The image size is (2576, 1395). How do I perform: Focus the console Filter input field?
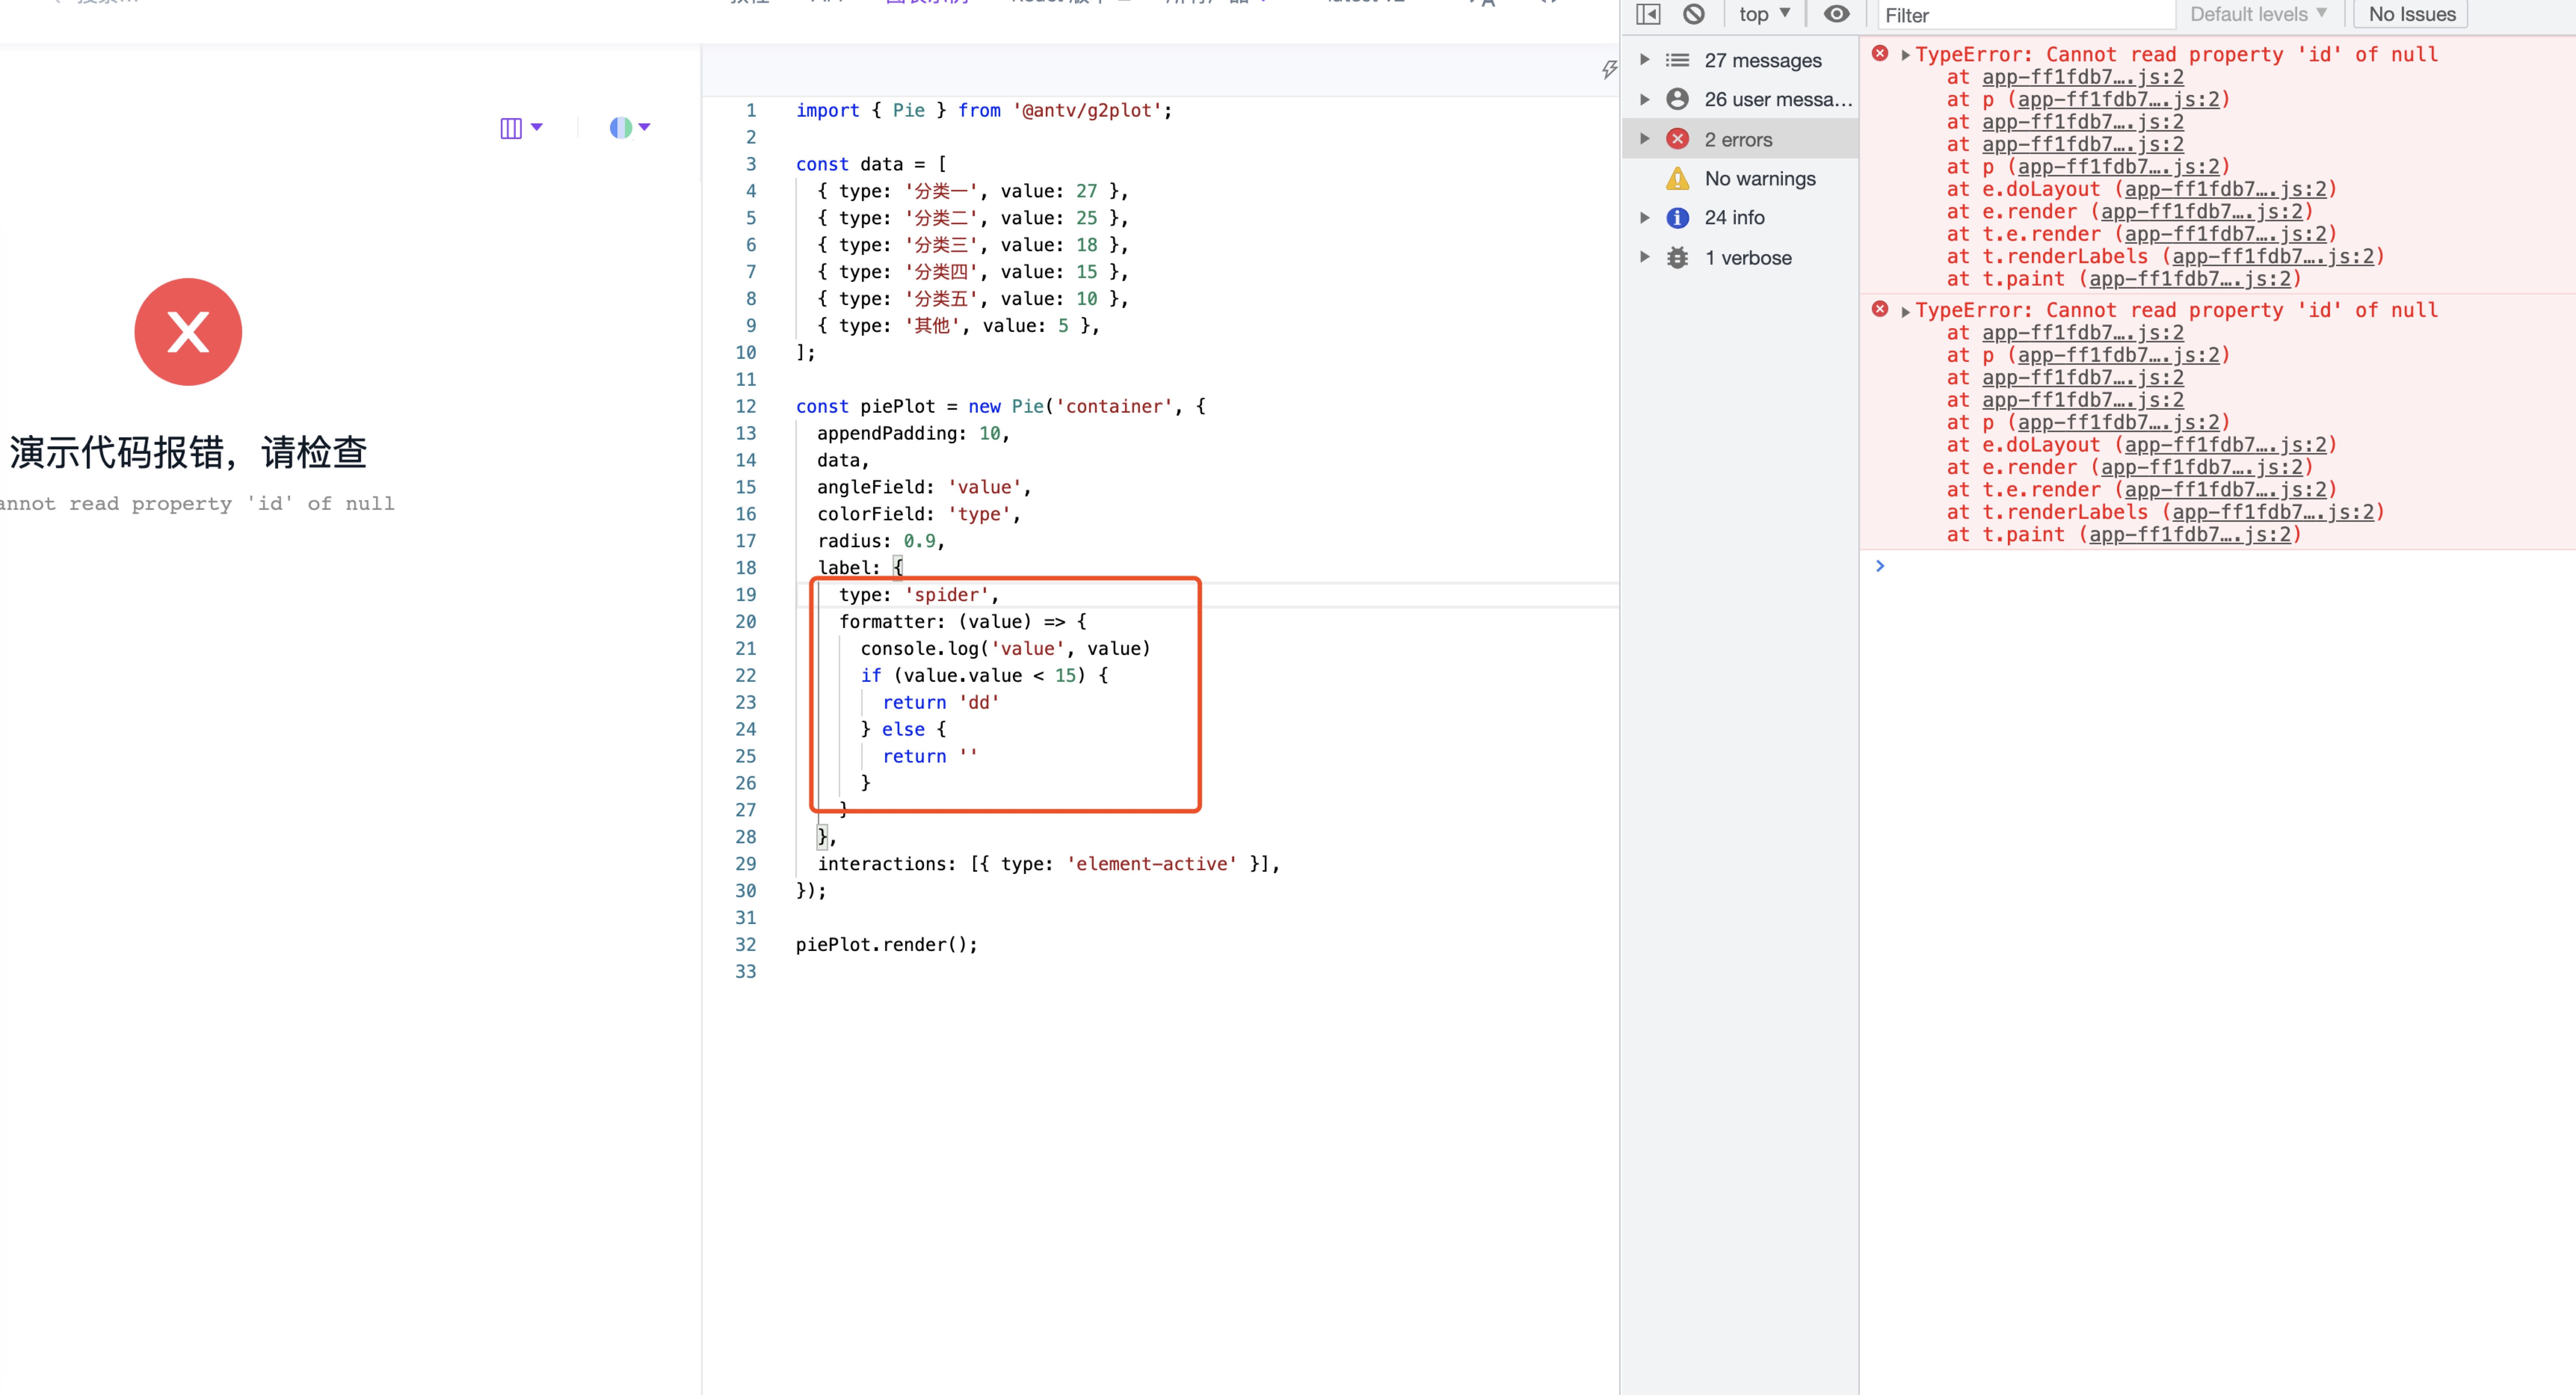click(x=2026, y=15)
